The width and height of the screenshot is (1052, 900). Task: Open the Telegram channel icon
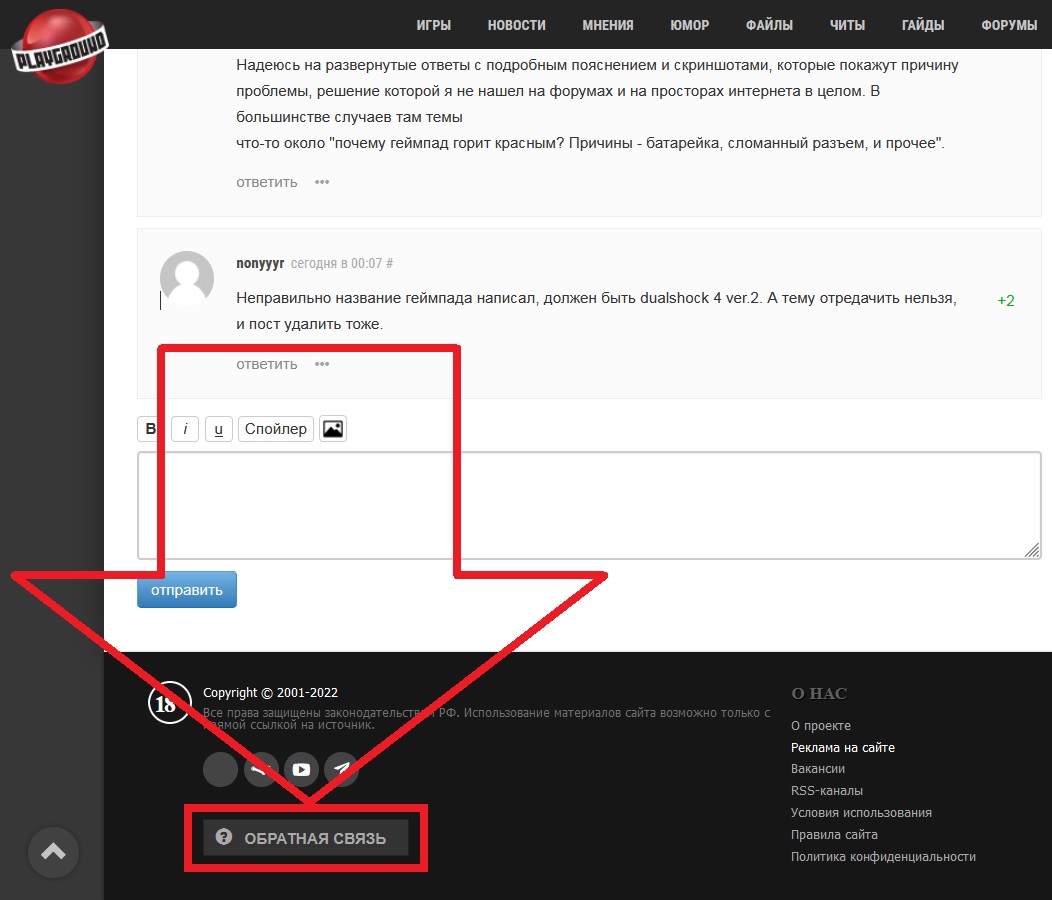coord(341,769)
